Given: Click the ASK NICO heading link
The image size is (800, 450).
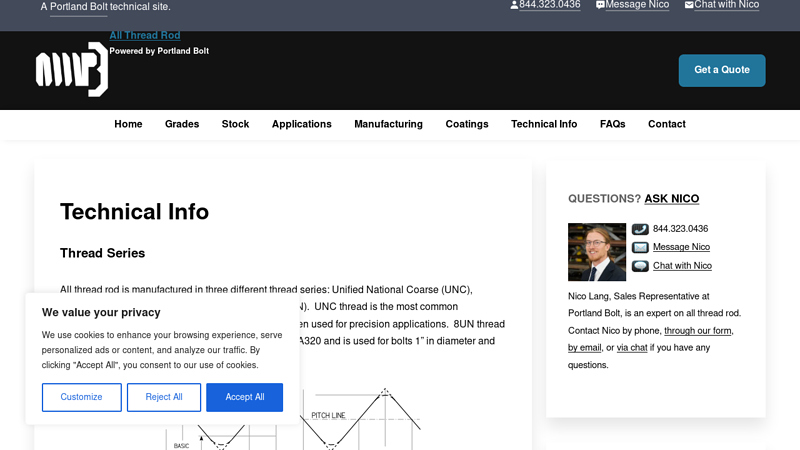Looking at the screenshot, I should (x=671, y=198).
